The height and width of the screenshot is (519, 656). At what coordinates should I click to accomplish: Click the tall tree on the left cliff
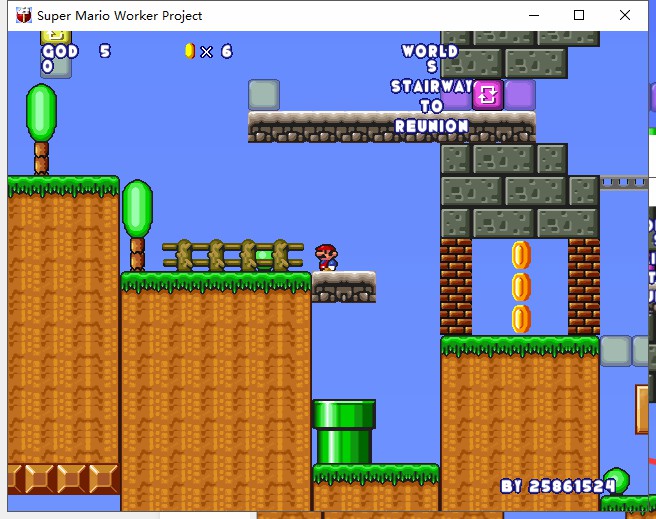tap(41, 129)
